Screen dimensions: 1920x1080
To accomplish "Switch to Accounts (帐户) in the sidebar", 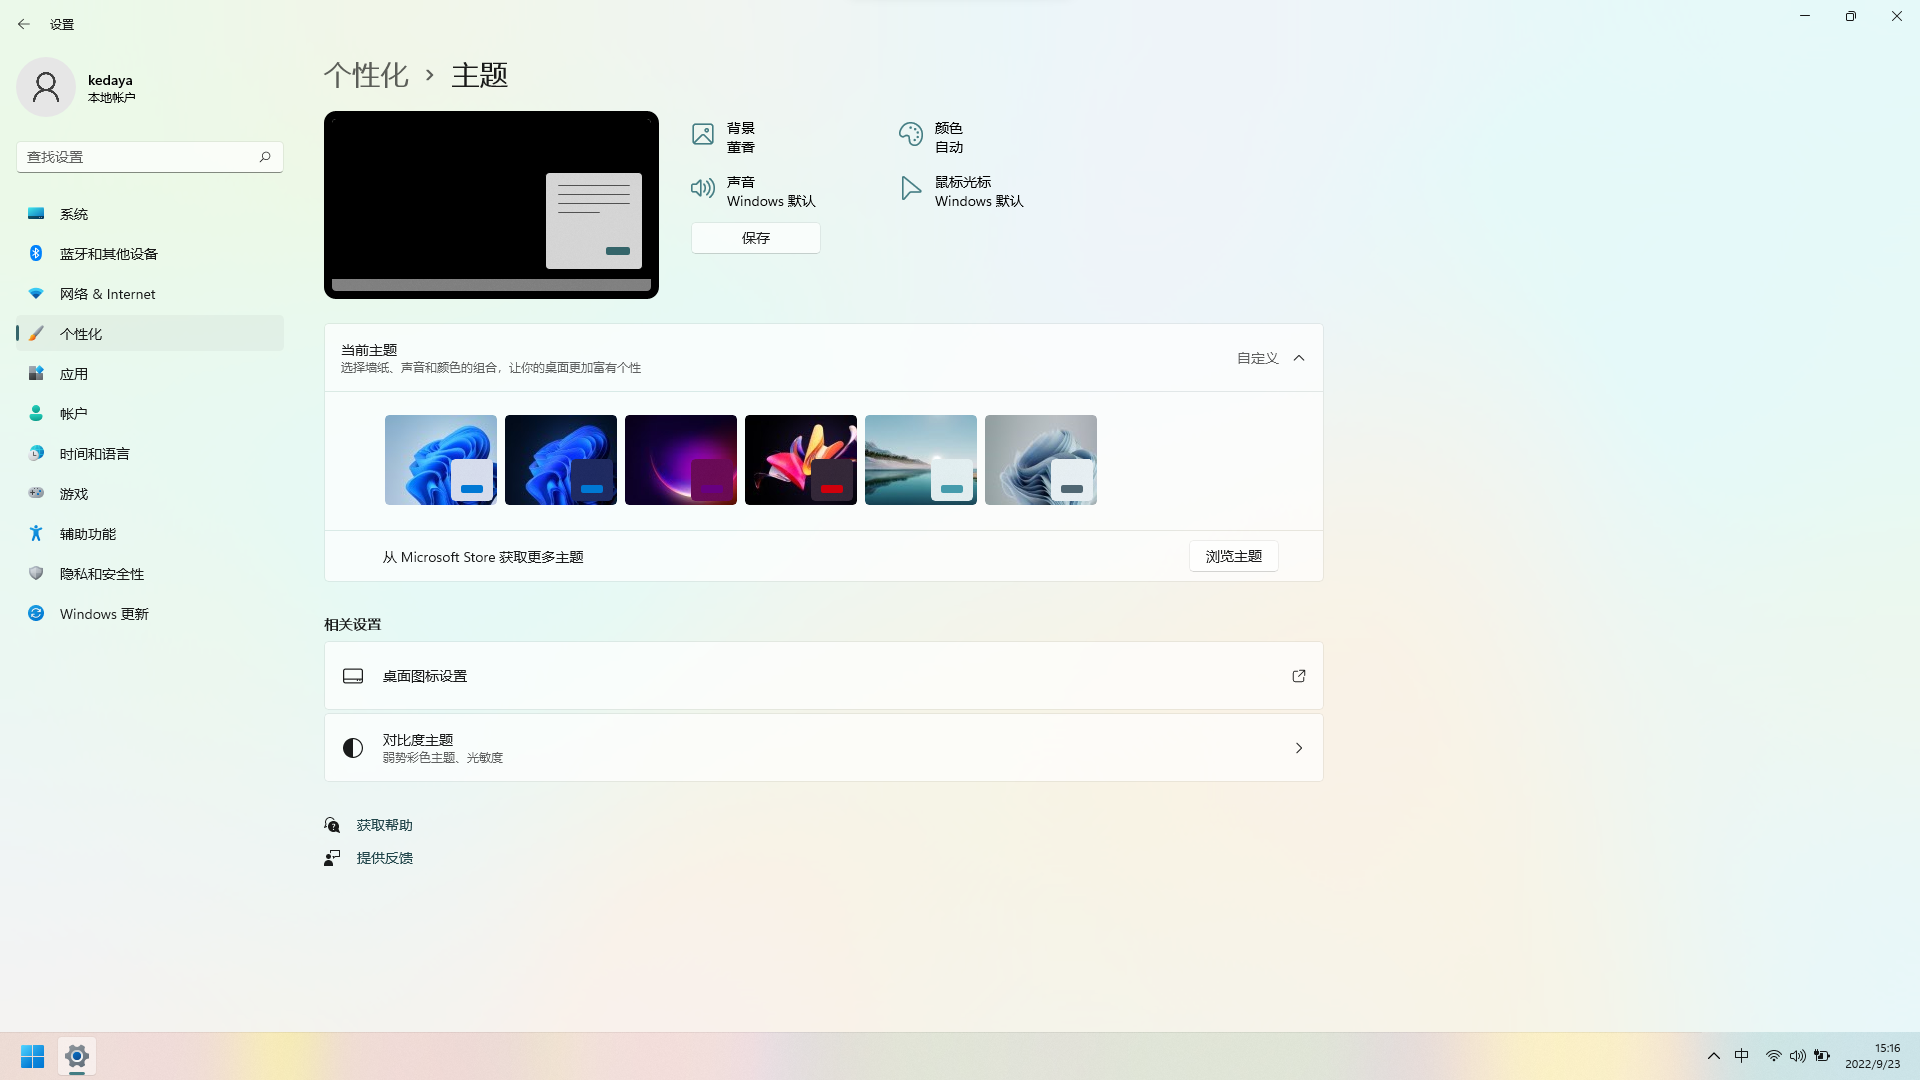I will [x=74, y=414].
